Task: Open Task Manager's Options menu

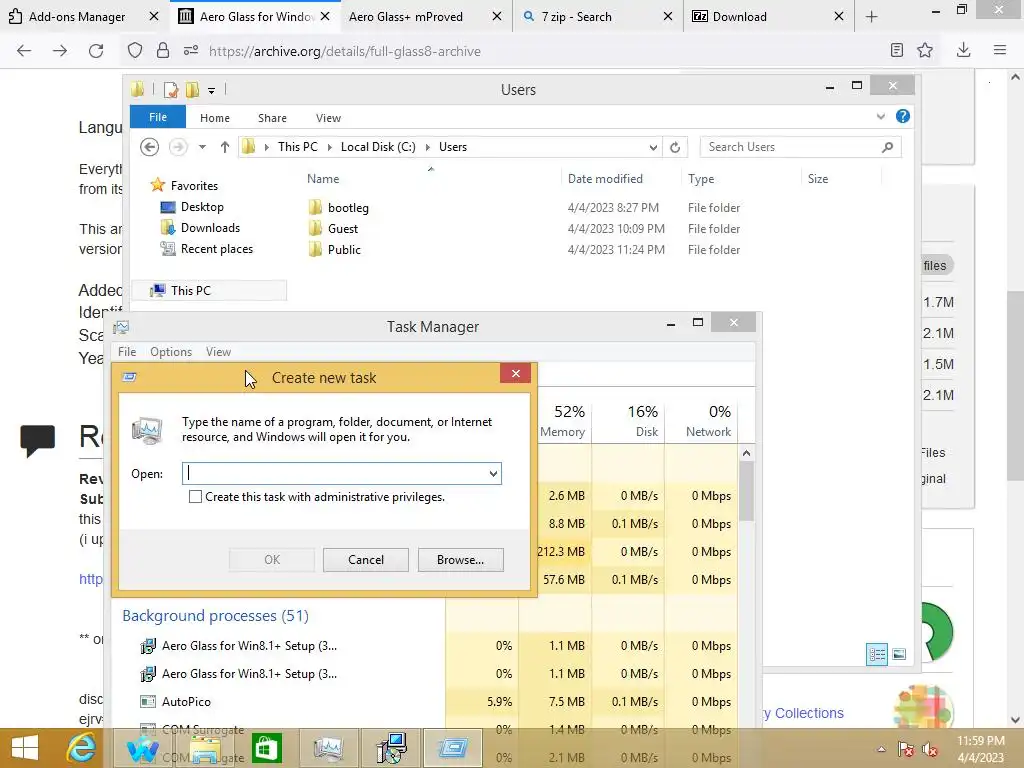Action: coord(171,351)
